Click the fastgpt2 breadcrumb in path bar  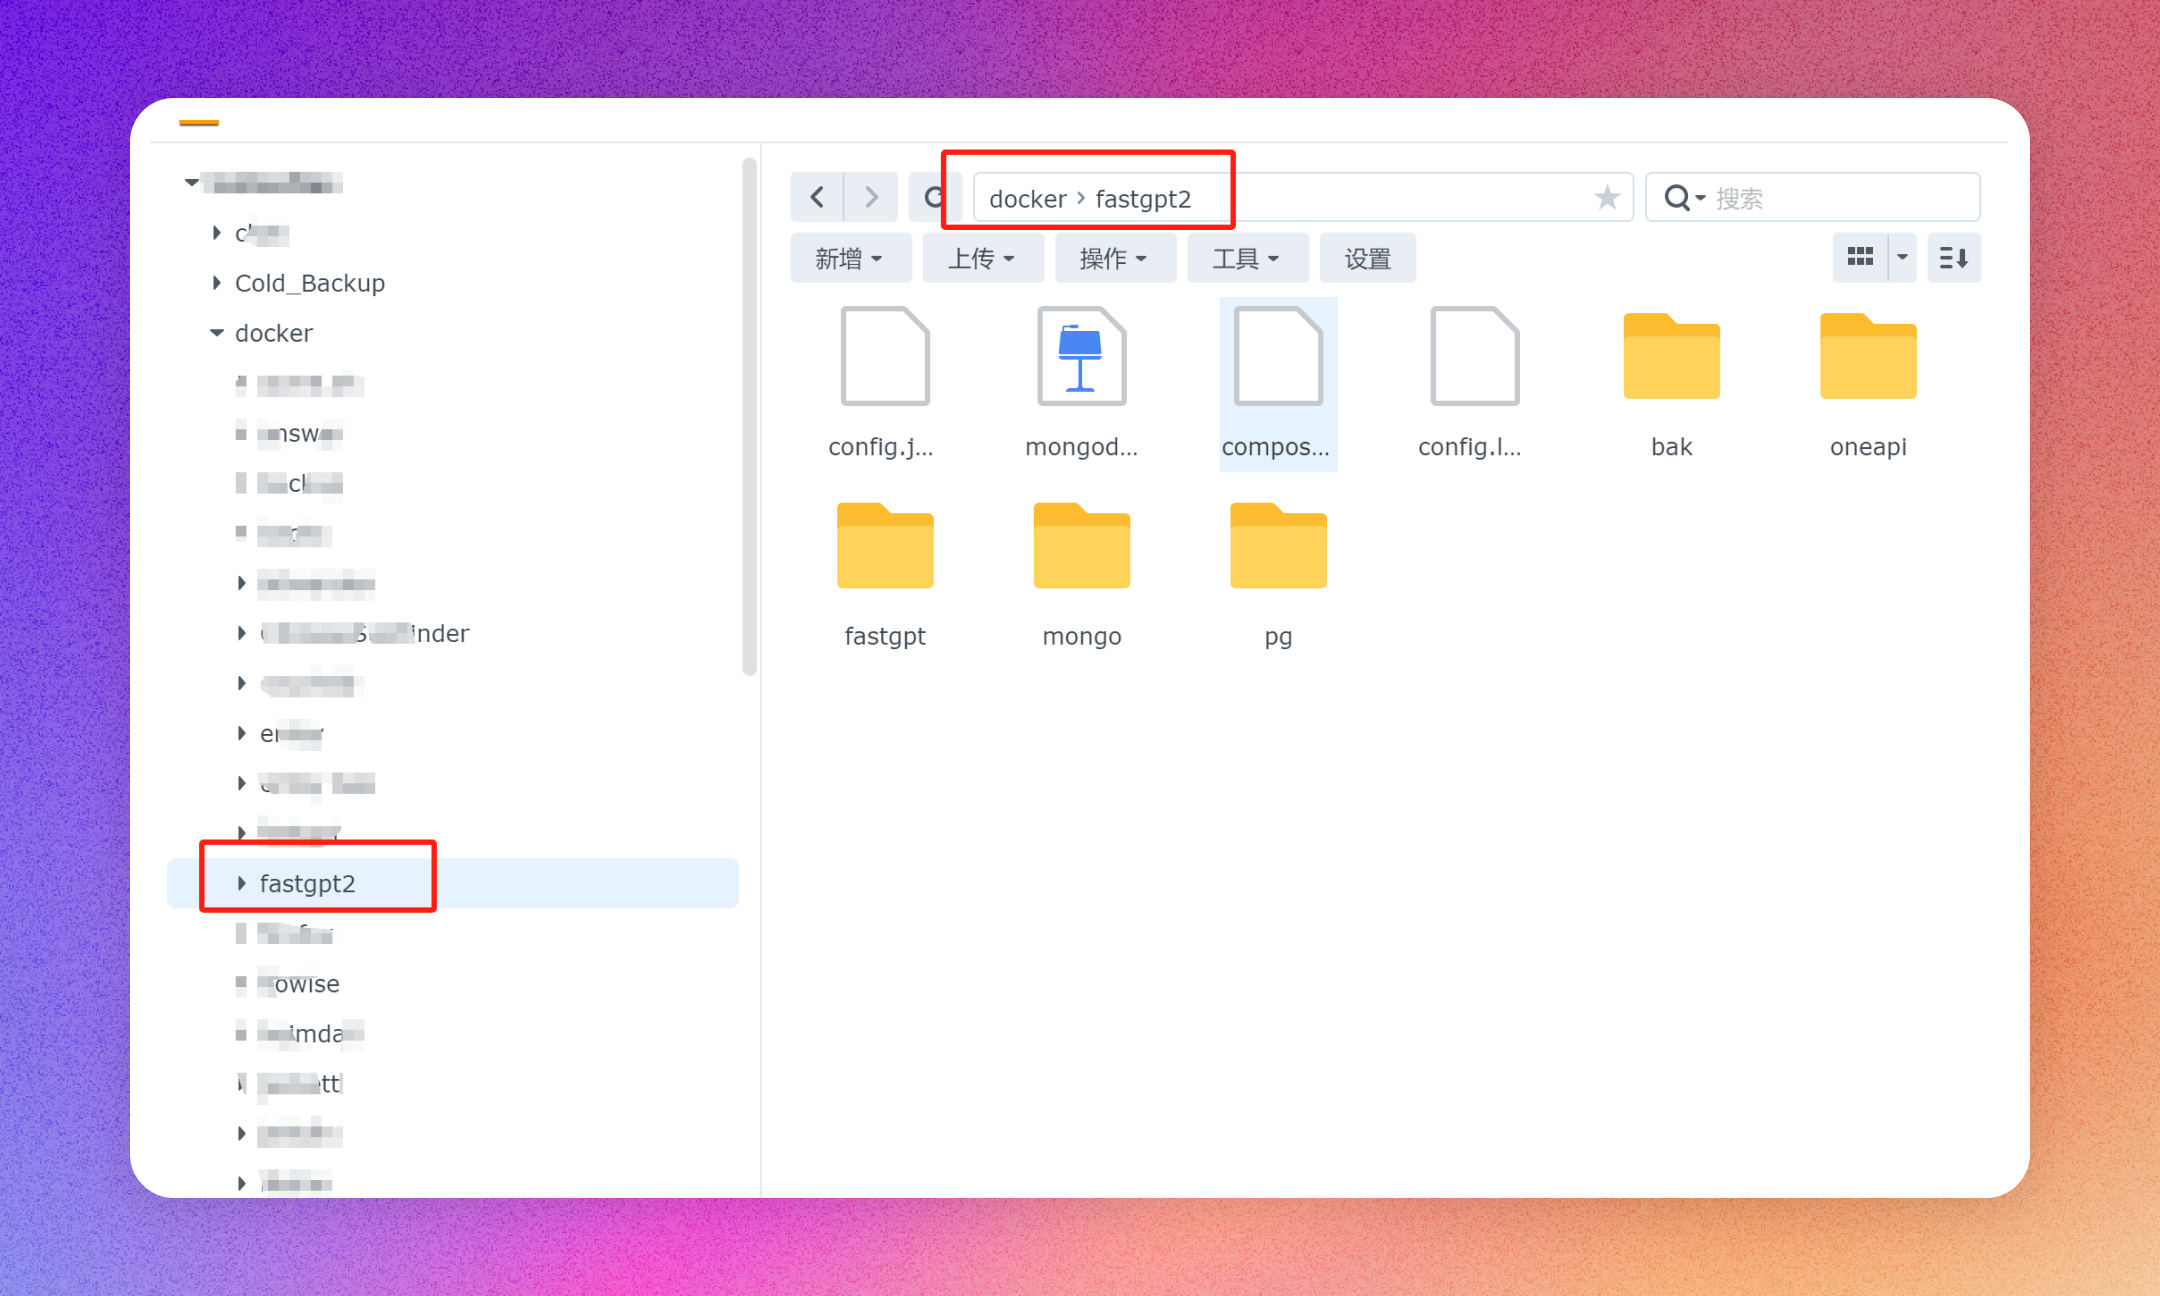pos(1143,199)
